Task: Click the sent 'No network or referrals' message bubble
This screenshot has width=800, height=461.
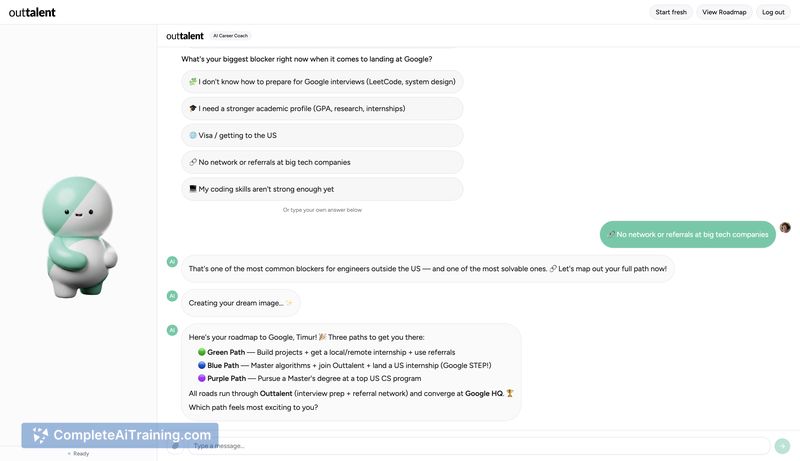Action: (687, 234)
